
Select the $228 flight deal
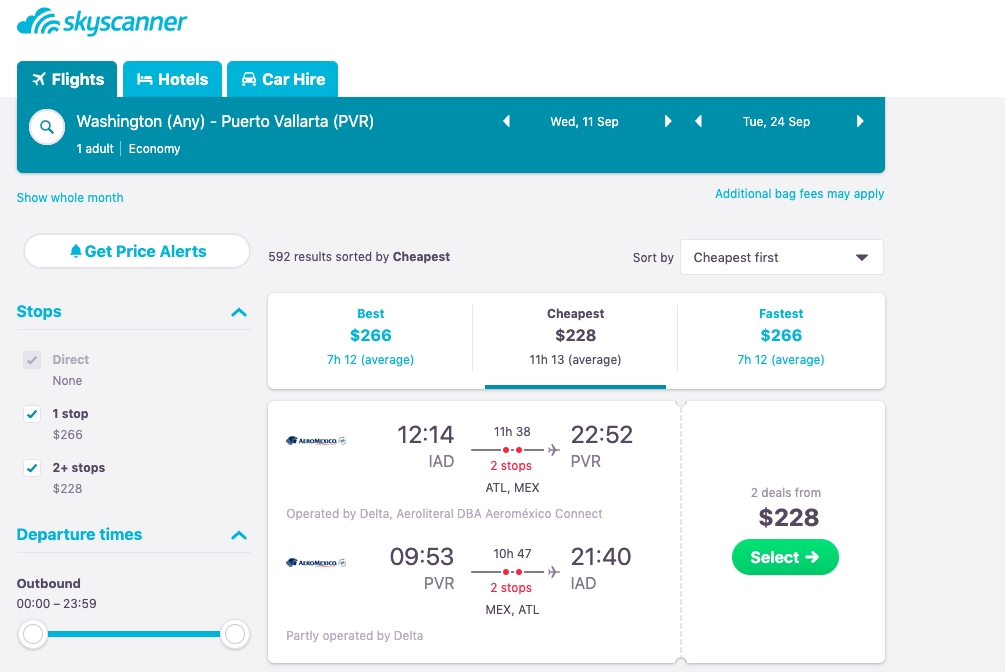click(x=785, y=557)
